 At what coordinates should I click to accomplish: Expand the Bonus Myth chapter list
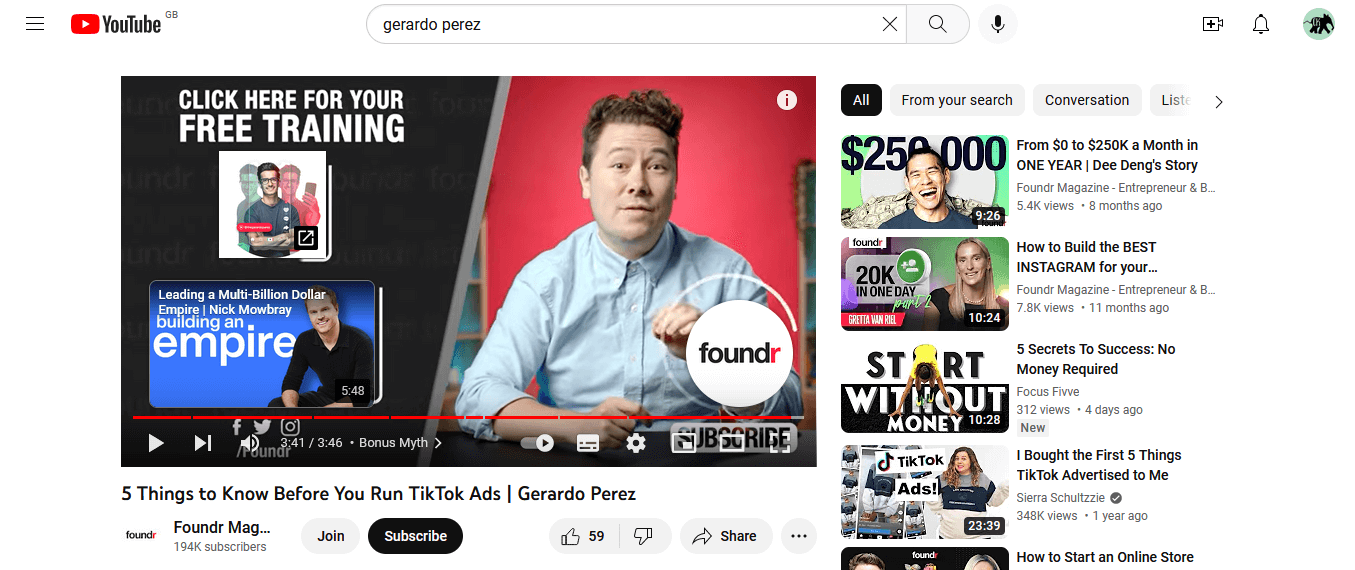400,443
